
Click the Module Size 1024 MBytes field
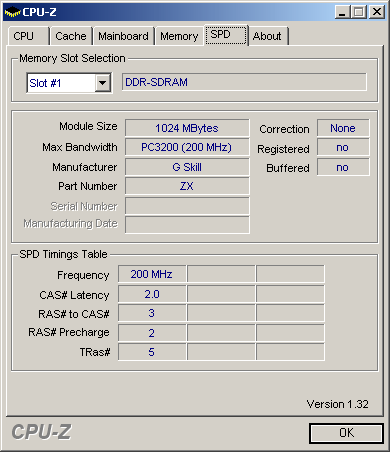coord(187,128)
